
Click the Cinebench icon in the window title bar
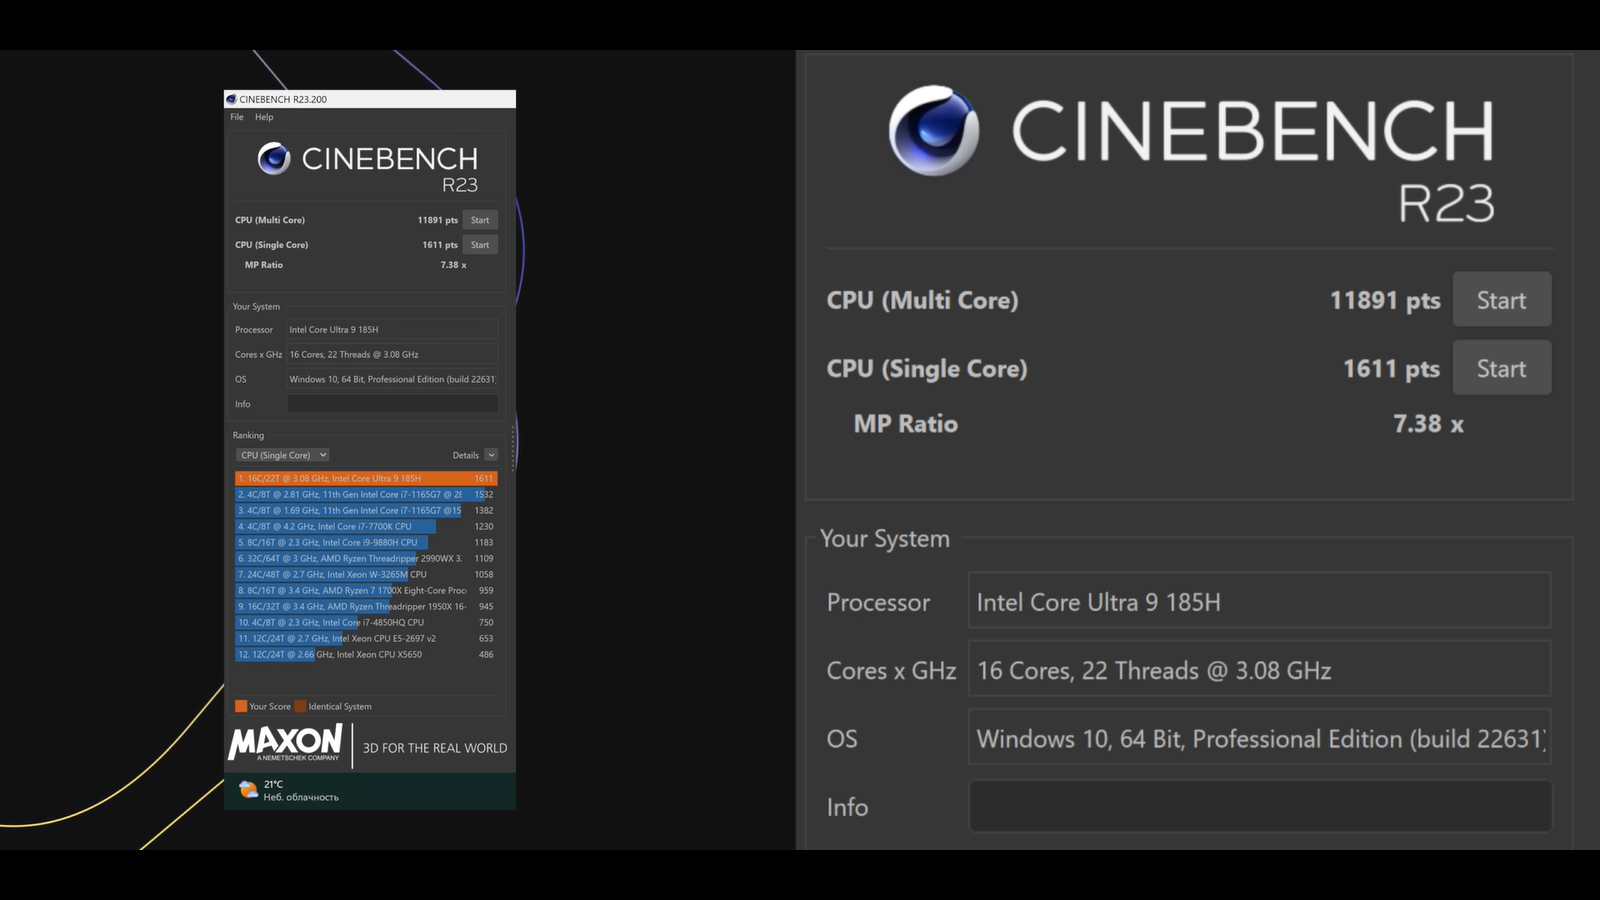coord(231,99)
